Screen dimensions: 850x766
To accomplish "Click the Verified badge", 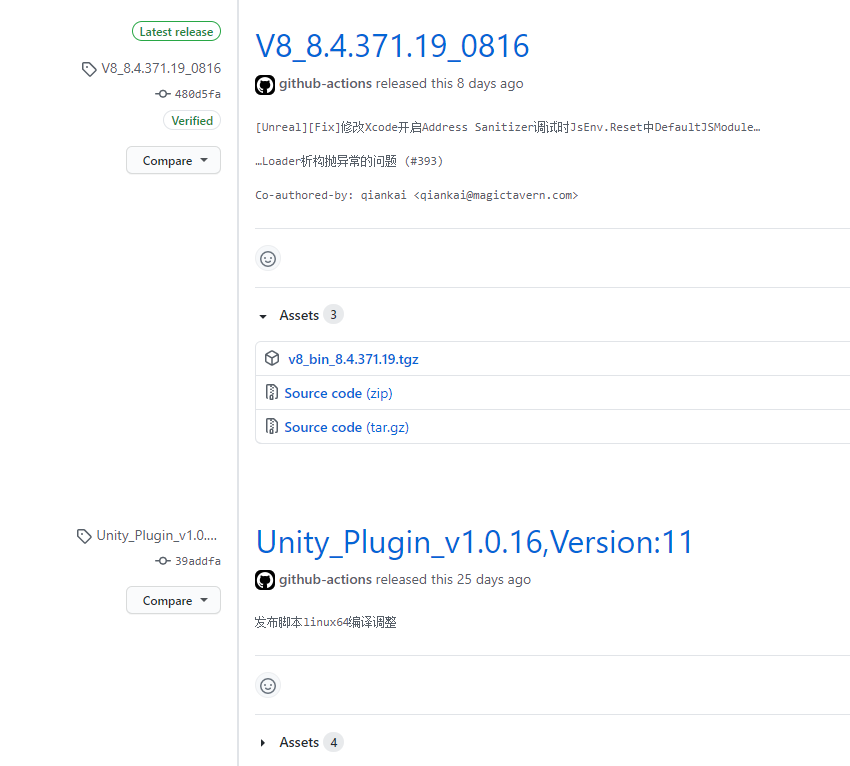I will [192, 120].
